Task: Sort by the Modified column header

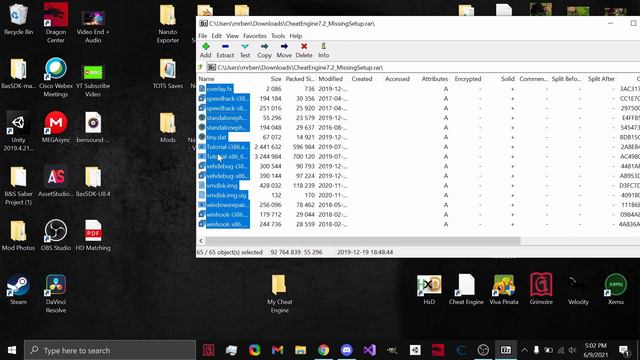Action: pyautogui.click(x=330, y=79)
